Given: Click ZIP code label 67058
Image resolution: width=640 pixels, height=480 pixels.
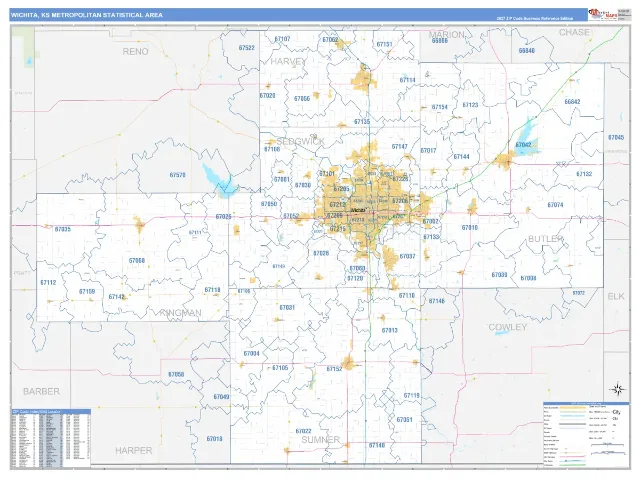Looking at the screenshot, I should pos(176,374).
